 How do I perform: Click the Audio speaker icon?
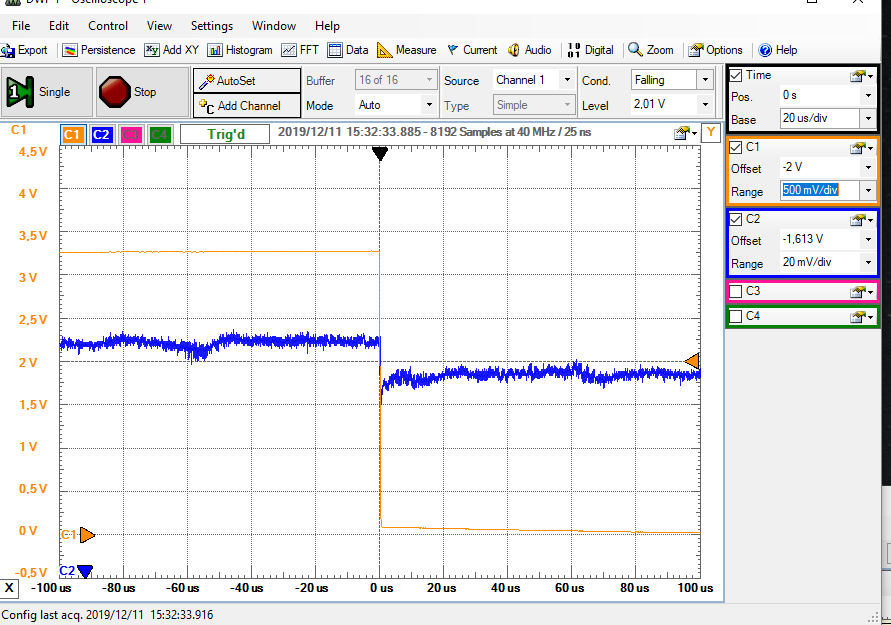tap(530, 50)
